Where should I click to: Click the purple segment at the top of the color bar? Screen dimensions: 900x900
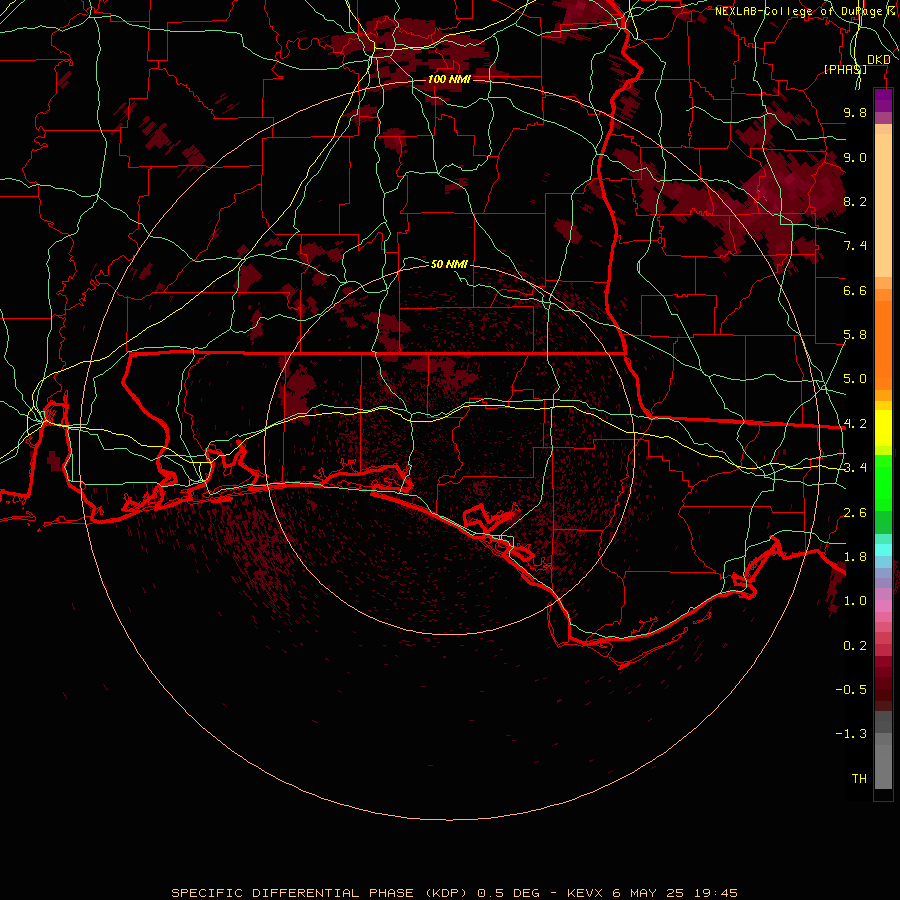coord(883,100)
